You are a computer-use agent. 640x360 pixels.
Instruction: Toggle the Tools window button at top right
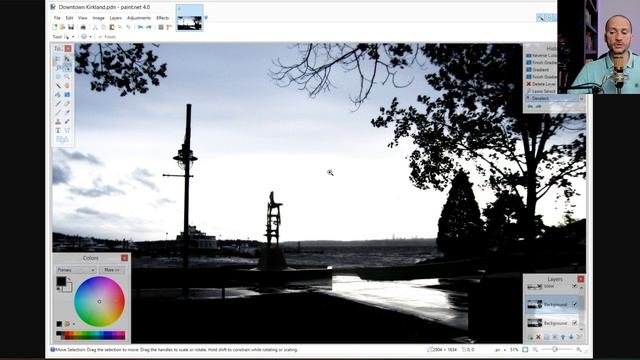[x=540, y=18]
